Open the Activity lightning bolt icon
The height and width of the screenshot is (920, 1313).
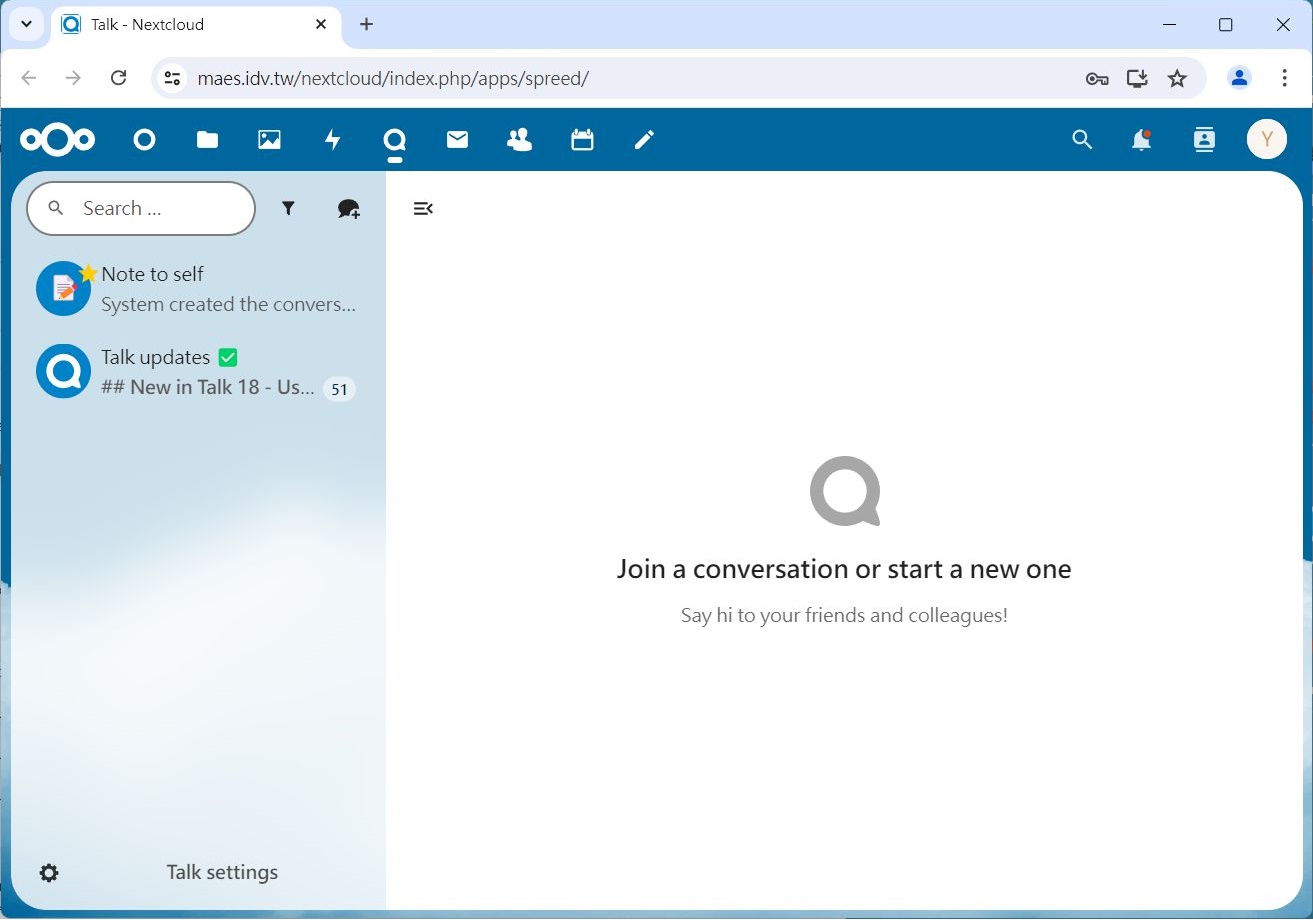(x=332, y=140)
